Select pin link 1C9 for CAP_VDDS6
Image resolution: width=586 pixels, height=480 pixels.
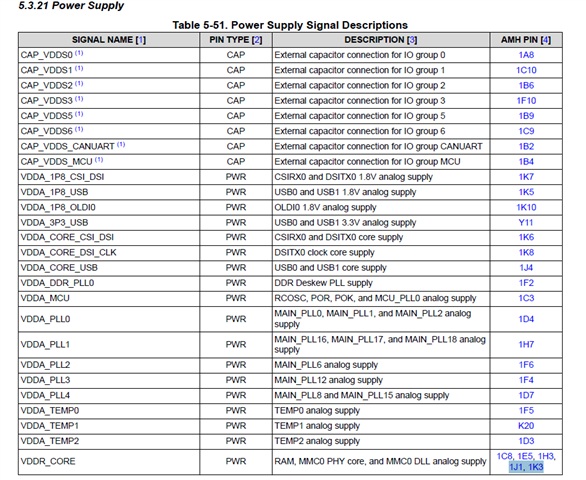coord(526,131)
